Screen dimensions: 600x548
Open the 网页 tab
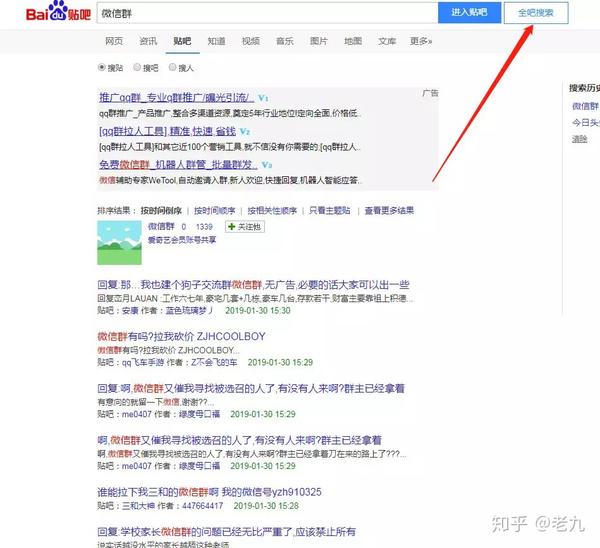pyautogui.click(x=114, y=41)
